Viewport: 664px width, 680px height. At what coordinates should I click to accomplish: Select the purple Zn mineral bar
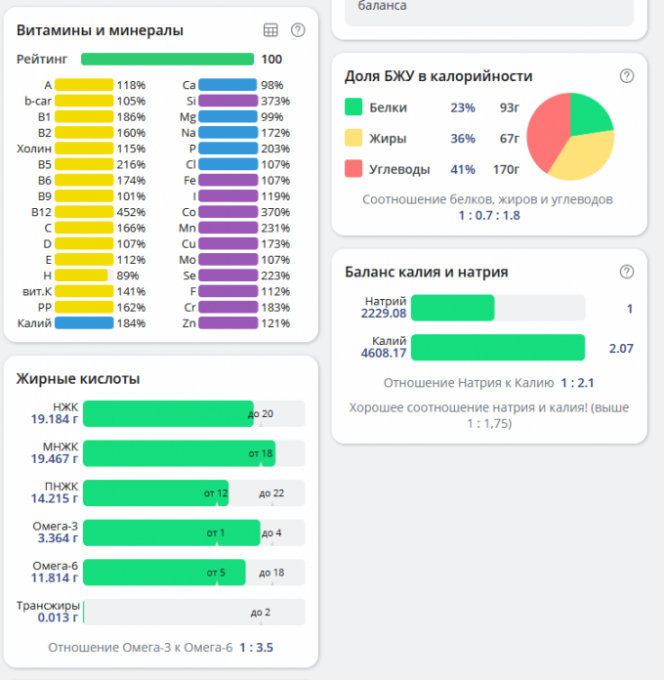229,323
